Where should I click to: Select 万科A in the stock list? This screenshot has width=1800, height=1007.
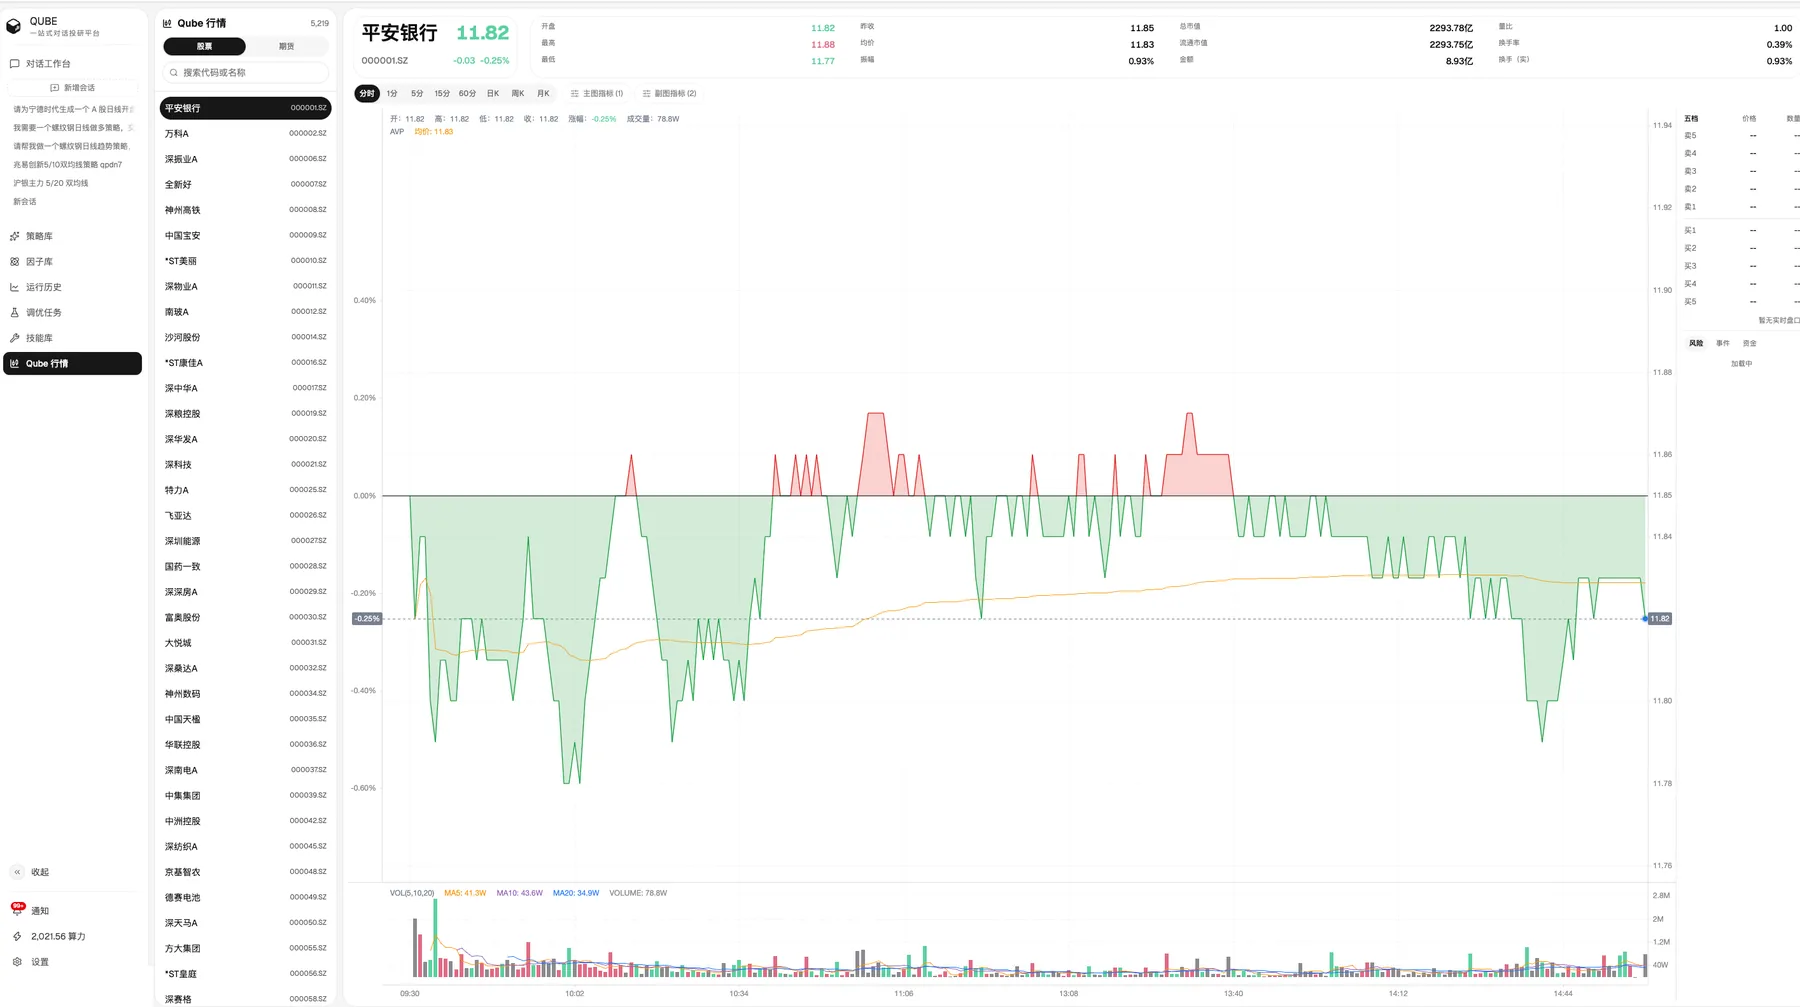coord(246,134)
